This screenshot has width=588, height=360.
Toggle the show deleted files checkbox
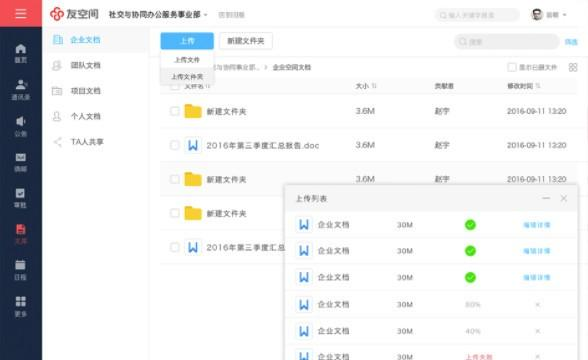[x=512, y=67]
